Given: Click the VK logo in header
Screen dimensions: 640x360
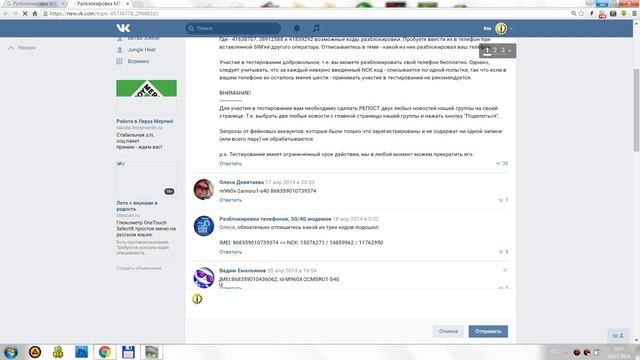Looking at the screenshot, I should point(123,28).
